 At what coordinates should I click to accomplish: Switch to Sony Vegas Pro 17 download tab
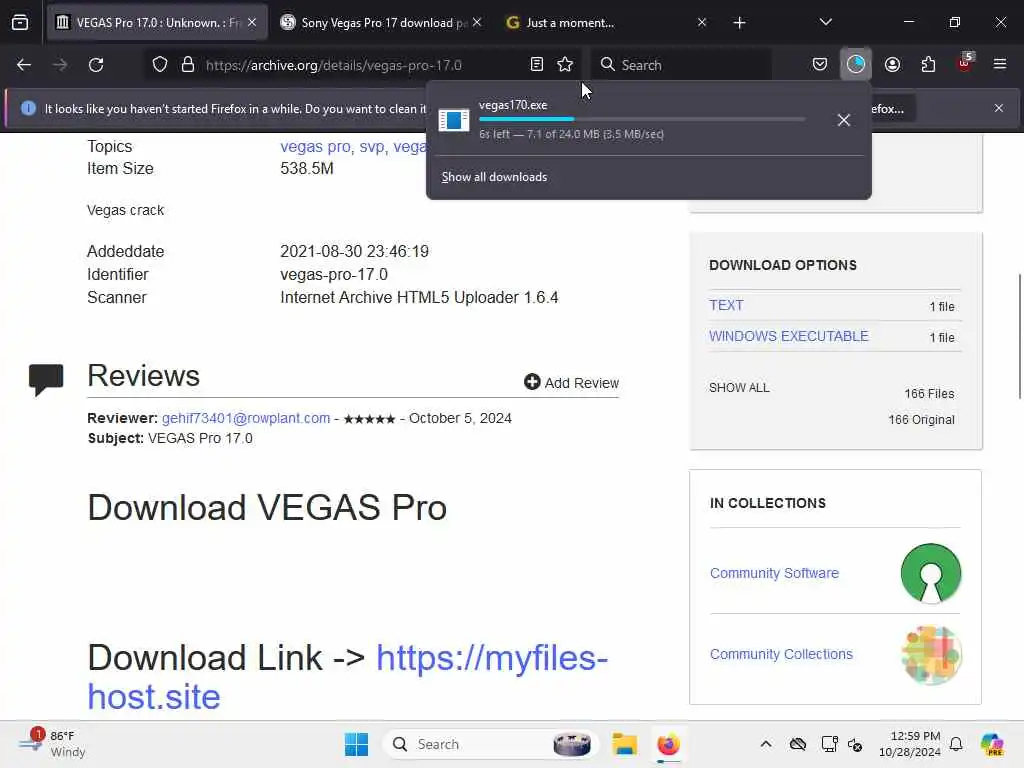[383, 23]
